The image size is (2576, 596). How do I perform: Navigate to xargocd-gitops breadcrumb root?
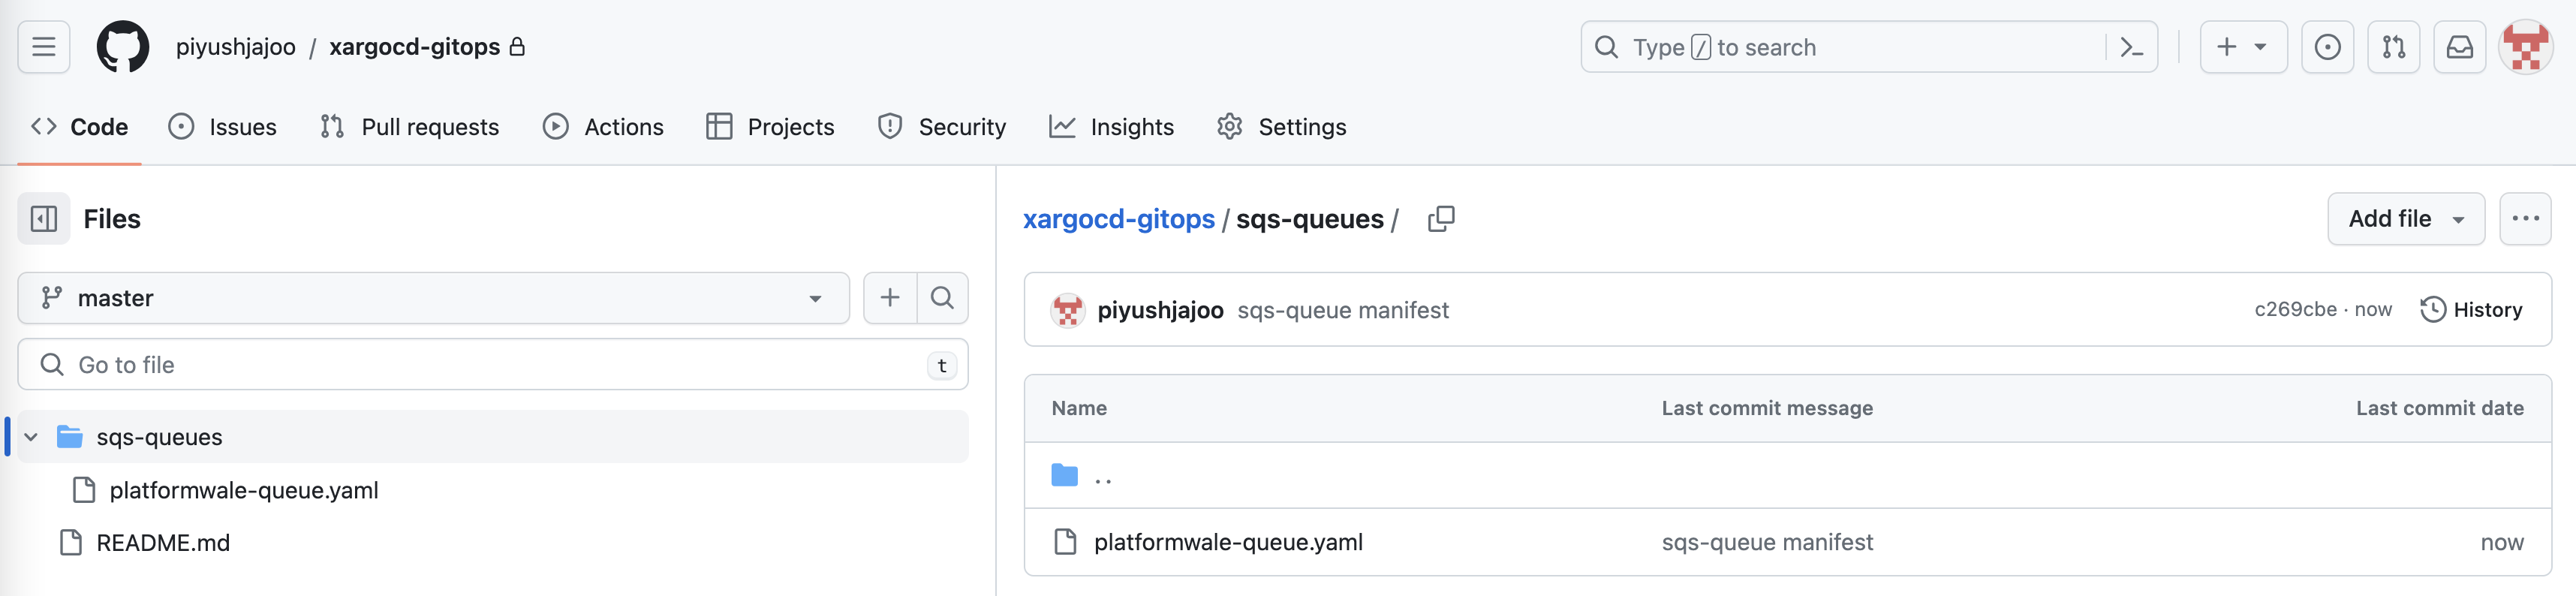[x=1119, y=219]
